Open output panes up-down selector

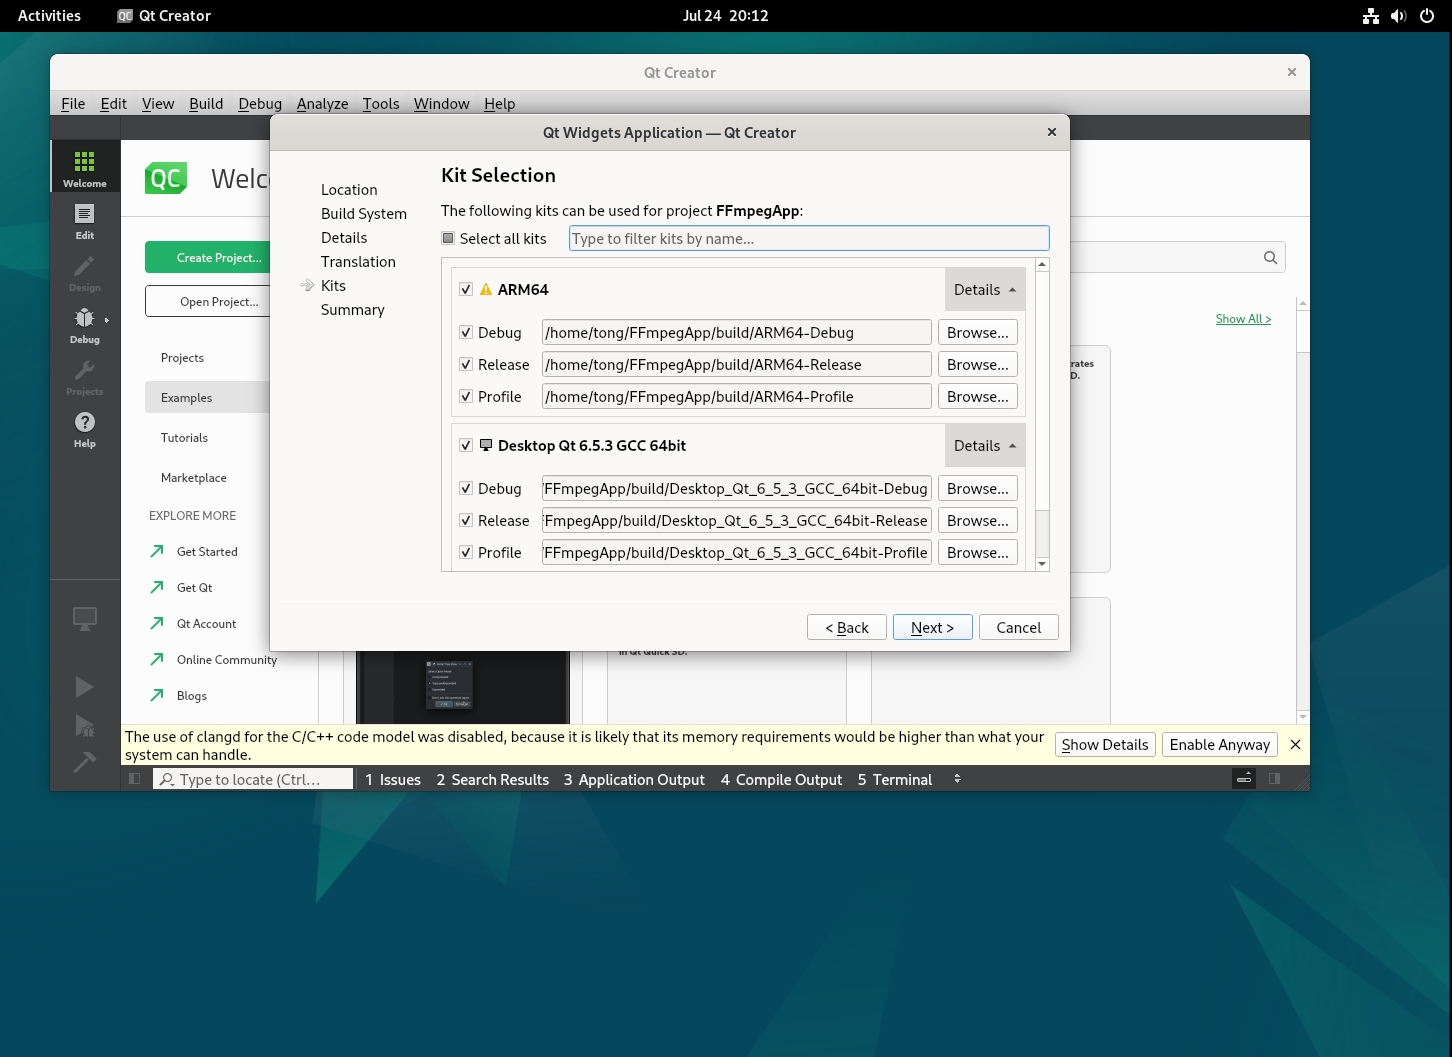tap(957, 779)
